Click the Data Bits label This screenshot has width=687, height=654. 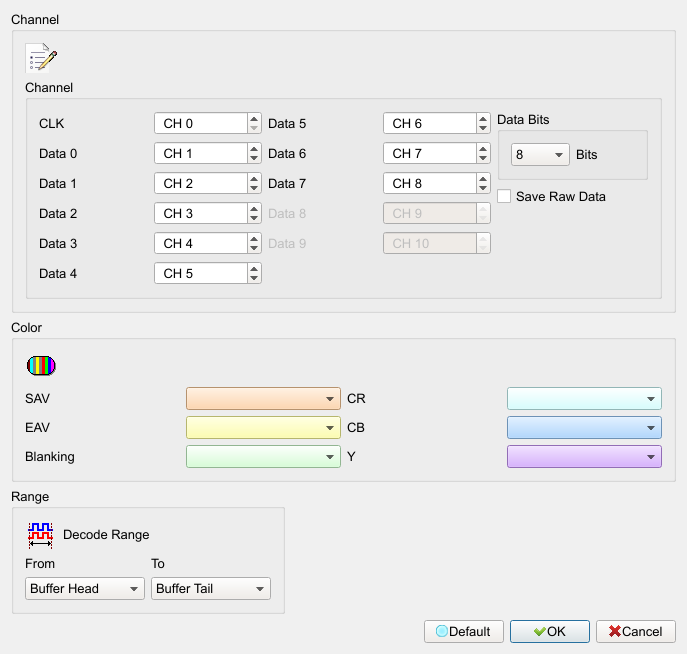(x=523, y=120)
